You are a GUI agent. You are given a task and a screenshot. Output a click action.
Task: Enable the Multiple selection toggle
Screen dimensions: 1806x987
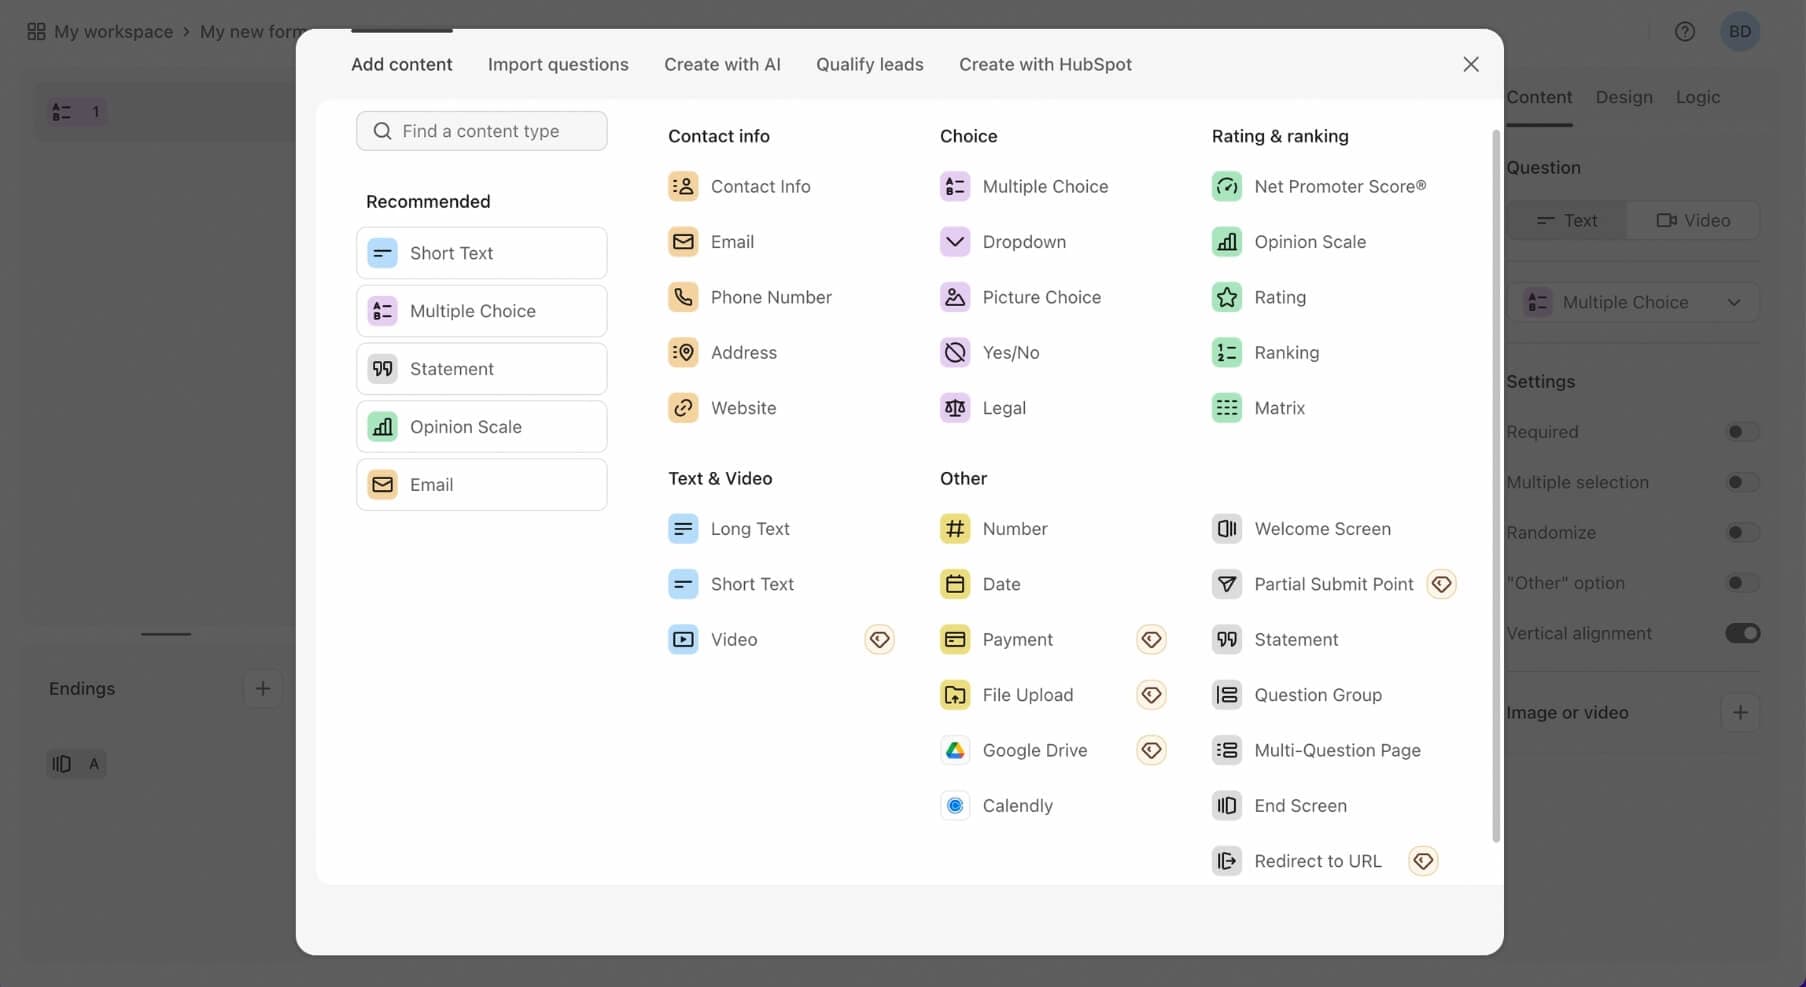coord(1741,482)
